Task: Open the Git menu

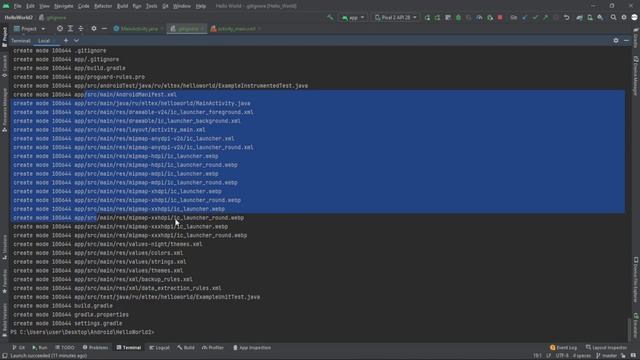Action: click(165, 6)
